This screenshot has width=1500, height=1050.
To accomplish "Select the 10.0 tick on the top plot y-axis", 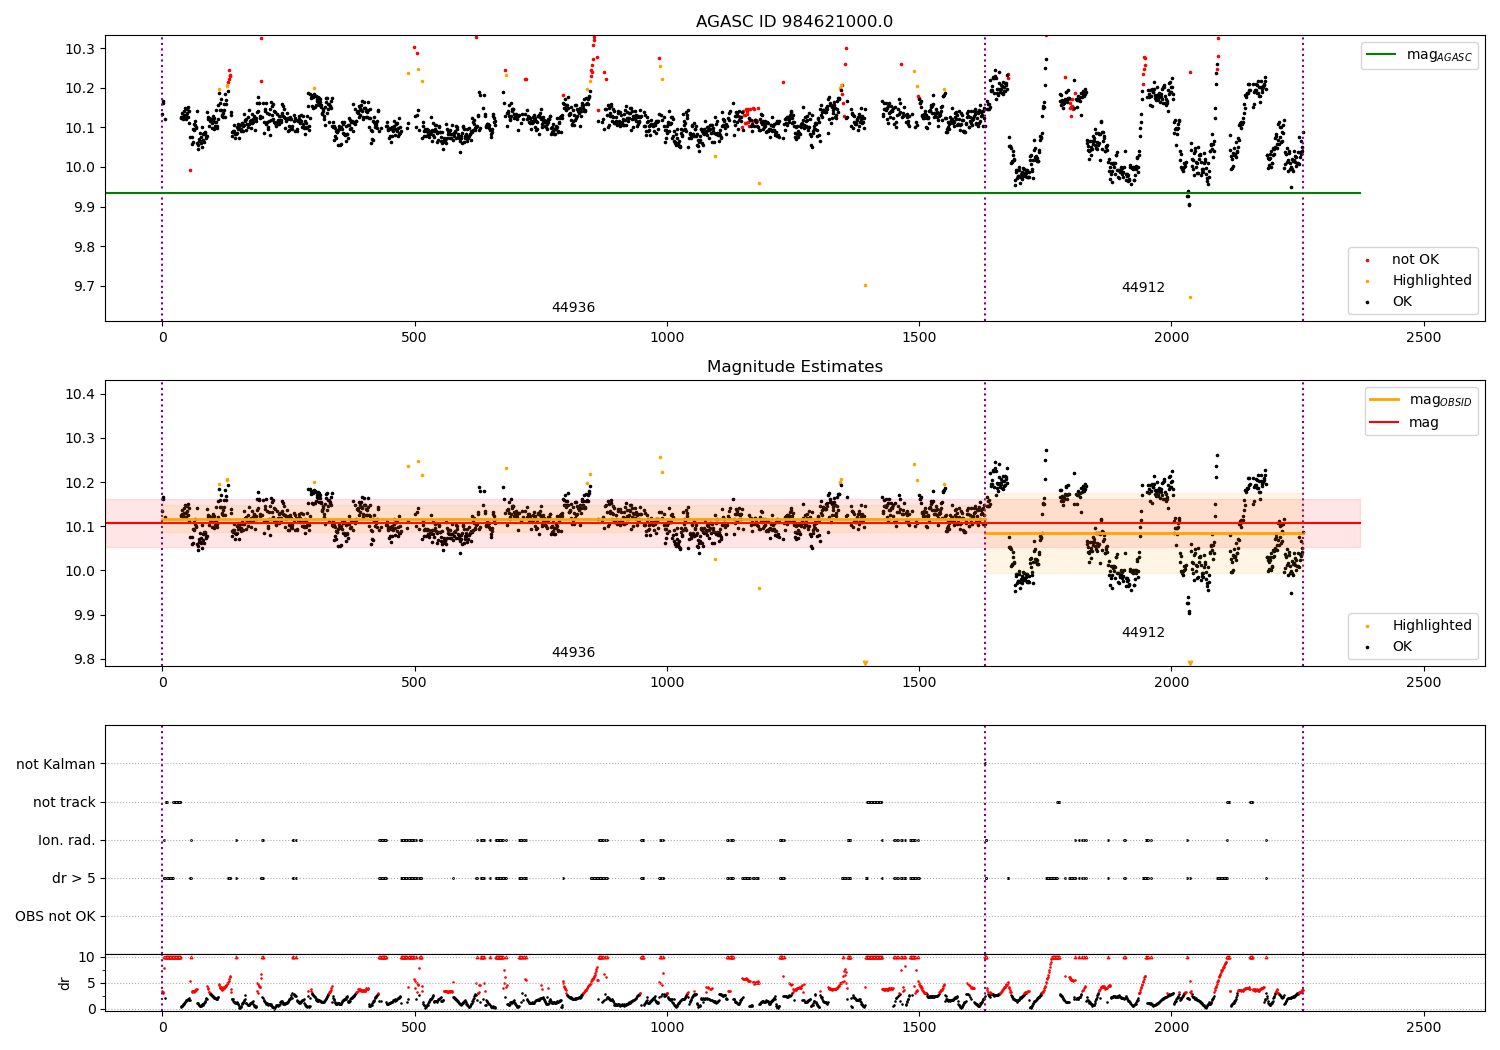I will click(x=80, y=168).
